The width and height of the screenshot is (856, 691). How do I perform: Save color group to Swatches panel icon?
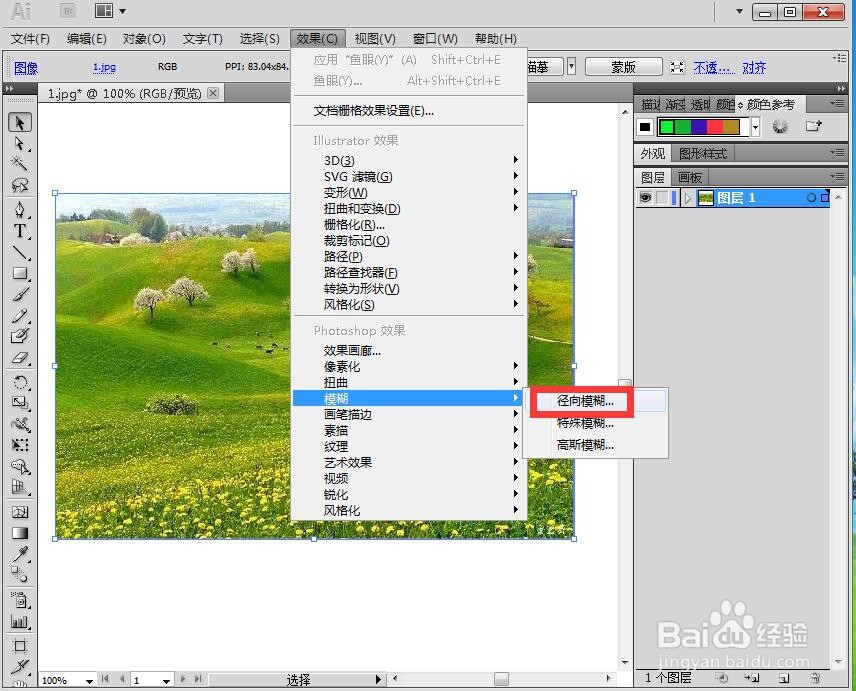click(x=813, y=127)
